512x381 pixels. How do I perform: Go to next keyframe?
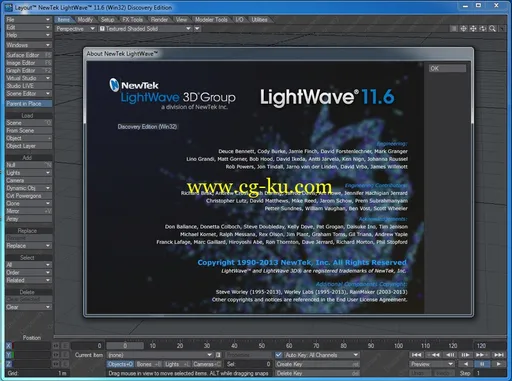tap(482, 355)
